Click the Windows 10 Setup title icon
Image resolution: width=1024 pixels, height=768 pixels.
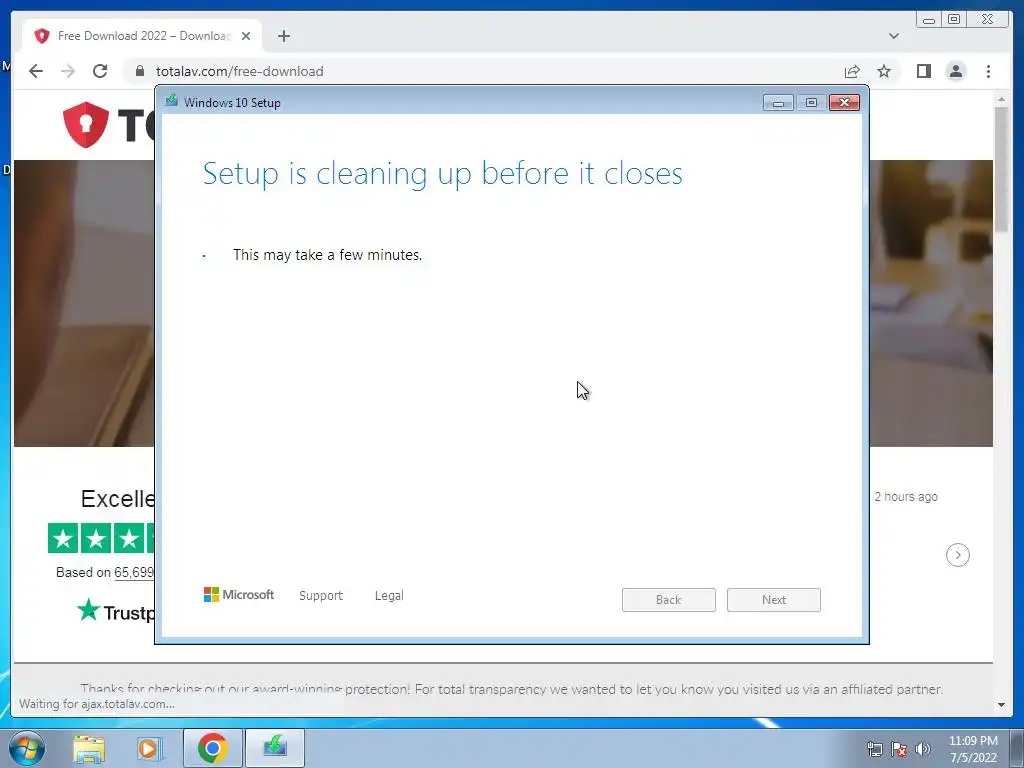[172, 101]
